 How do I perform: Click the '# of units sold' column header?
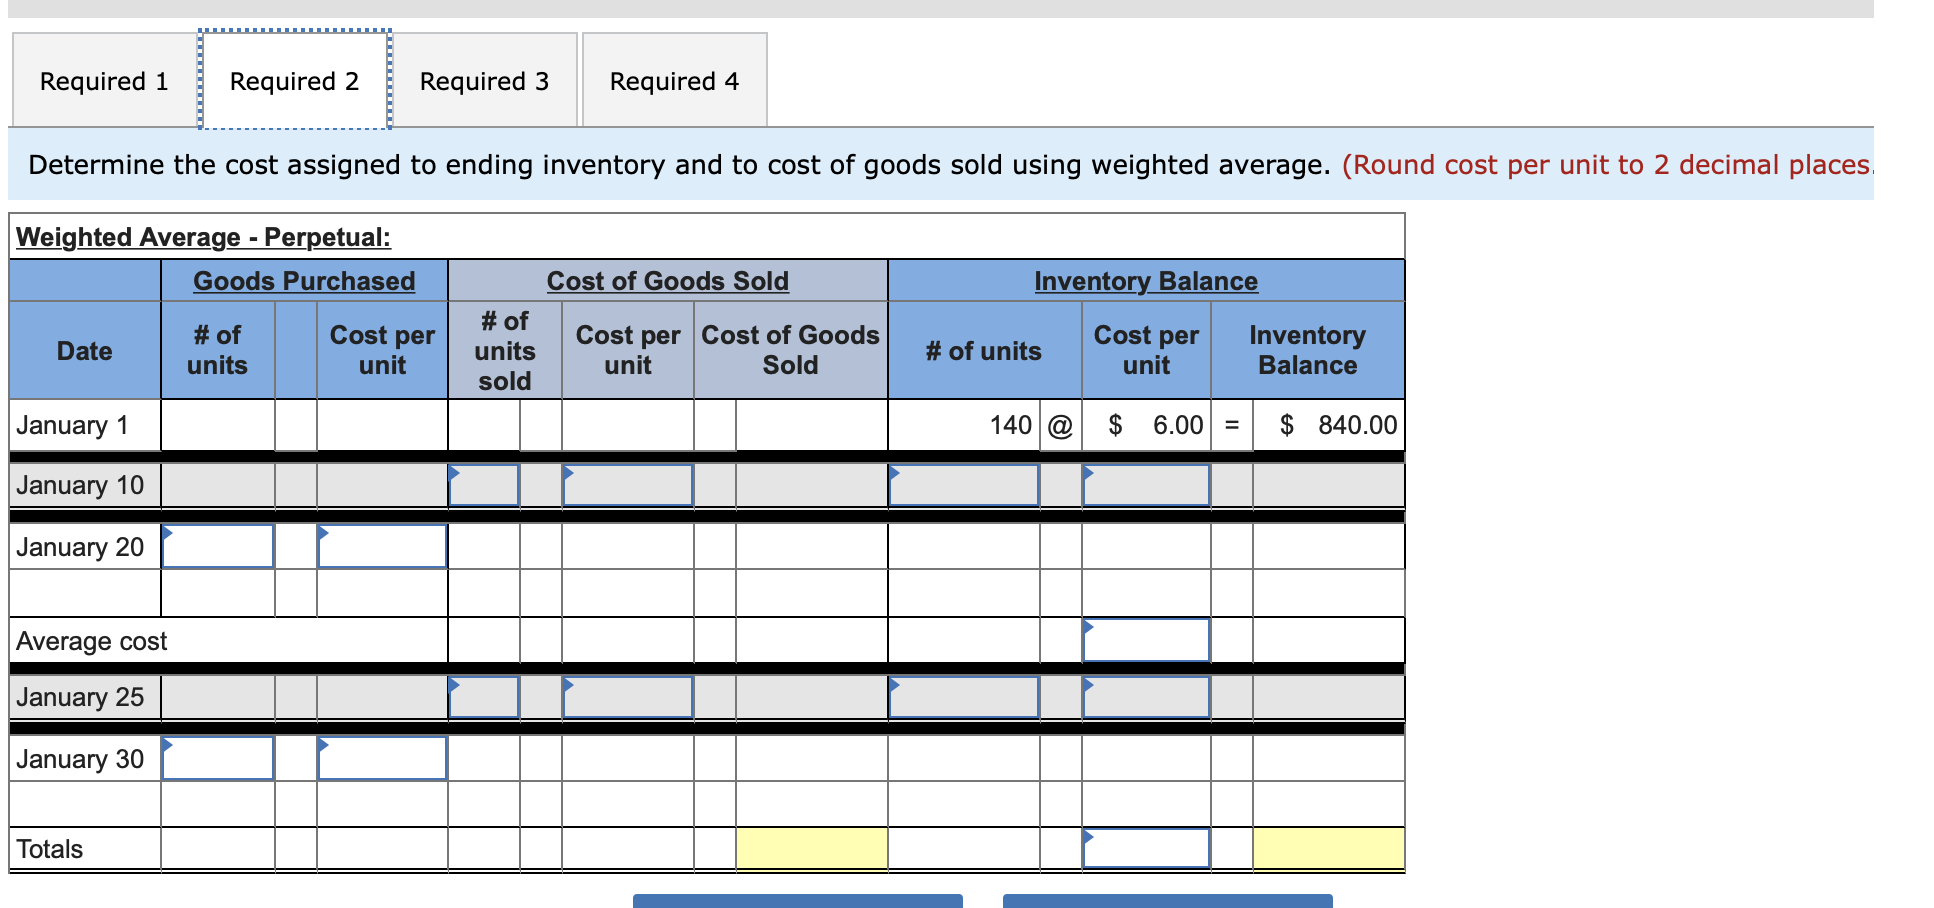click(505, 351)
